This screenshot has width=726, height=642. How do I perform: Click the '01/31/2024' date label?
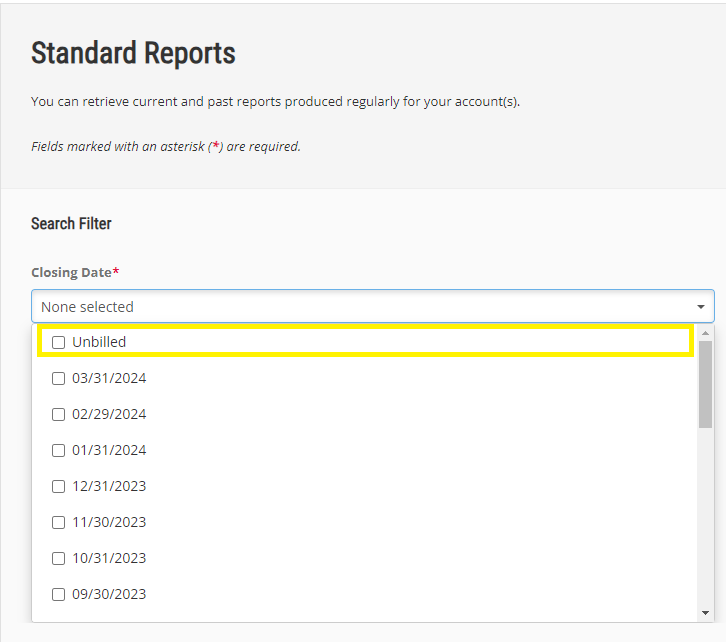coord(109,450)
